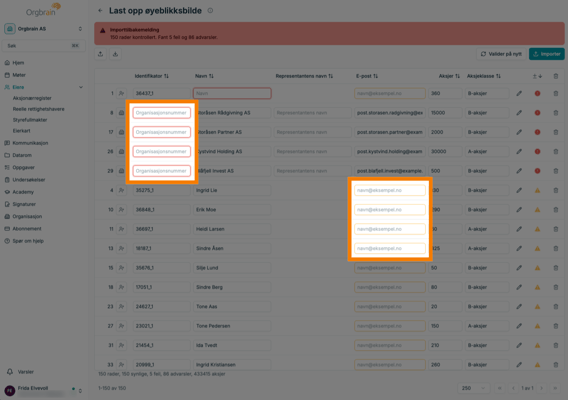Image resolution: width=568 pixels, height=400 pixels.
Task: Sort table by Navn column
Action: 204,76
